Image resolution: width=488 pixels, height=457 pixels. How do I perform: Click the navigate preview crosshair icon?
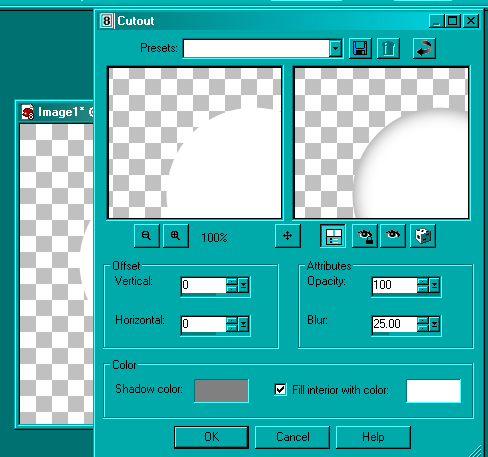[288, 236]
